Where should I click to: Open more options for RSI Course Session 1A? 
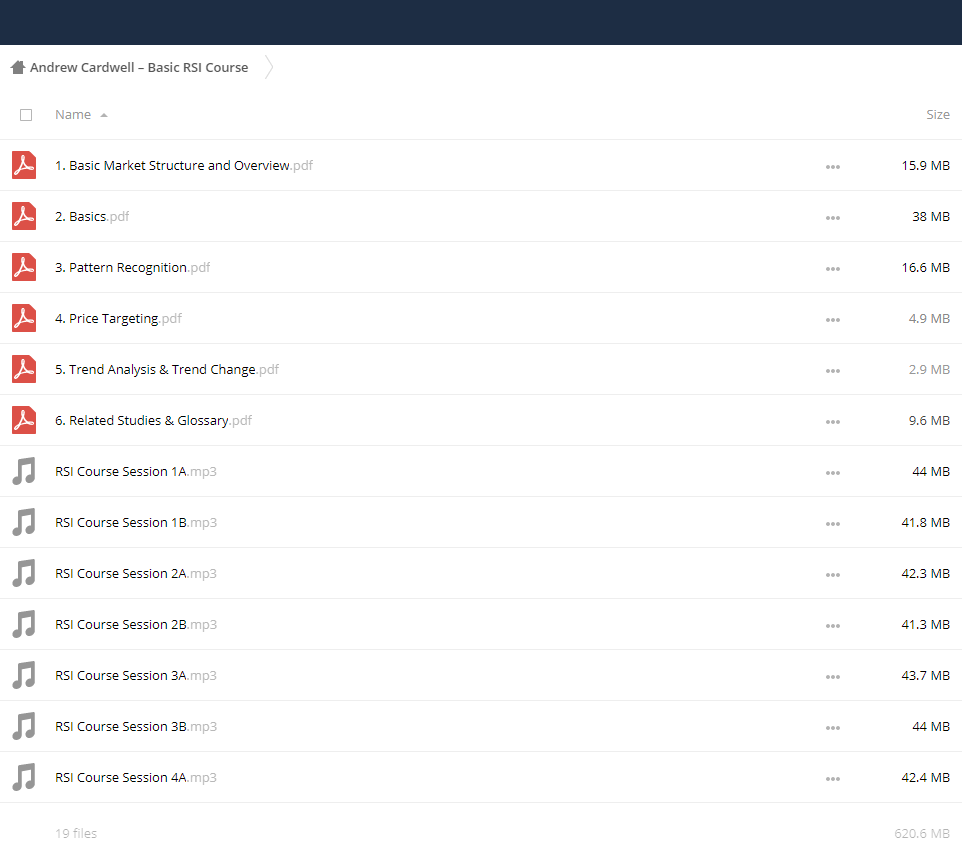tap(833, 472)
